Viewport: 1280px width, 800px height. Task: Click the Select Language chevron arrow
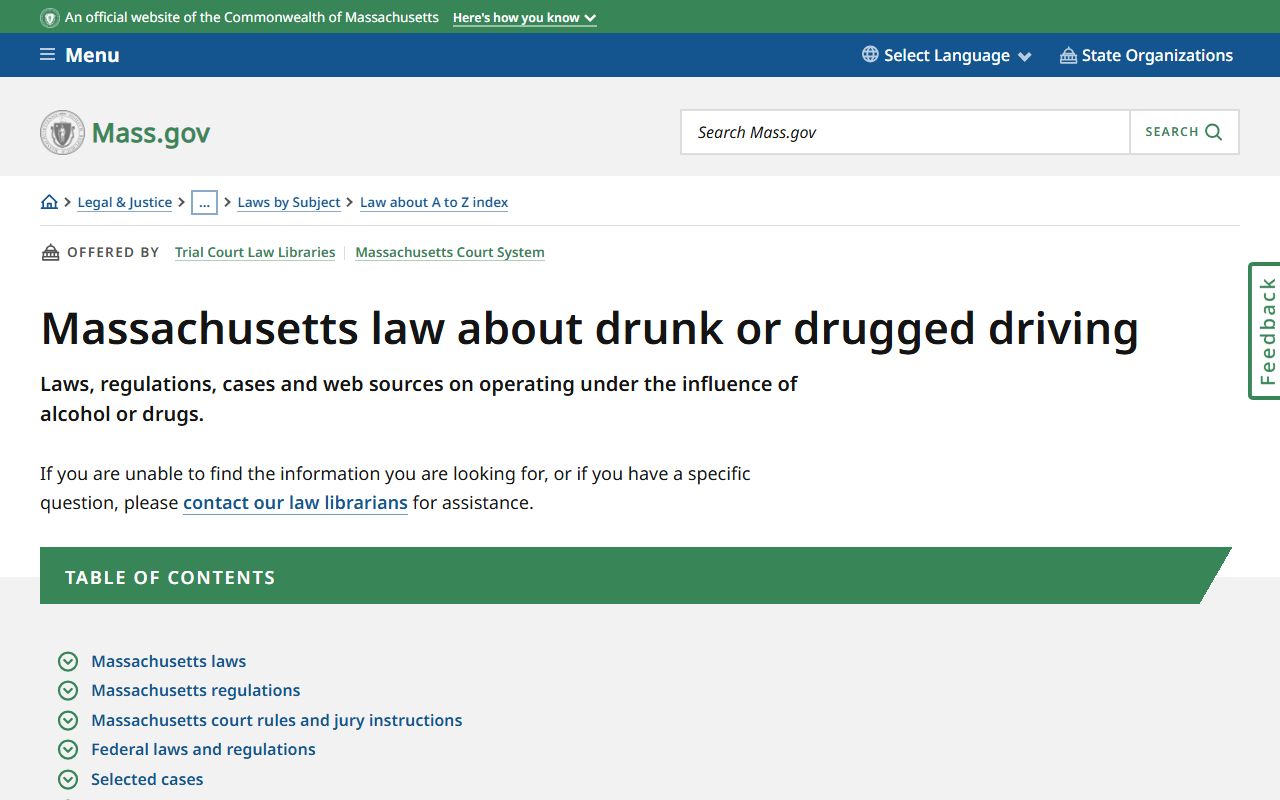(x=1024, y=57)
